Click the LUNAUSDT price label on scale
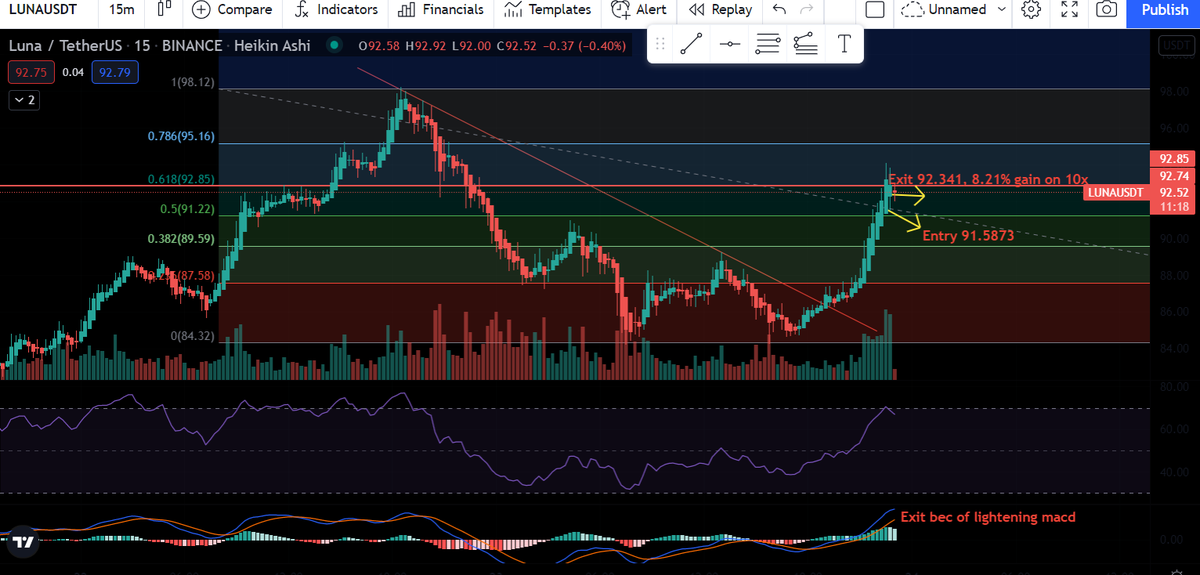The width and height of the screenshot is (1200, 575). pyautogui.click(x=1116, y=192)
